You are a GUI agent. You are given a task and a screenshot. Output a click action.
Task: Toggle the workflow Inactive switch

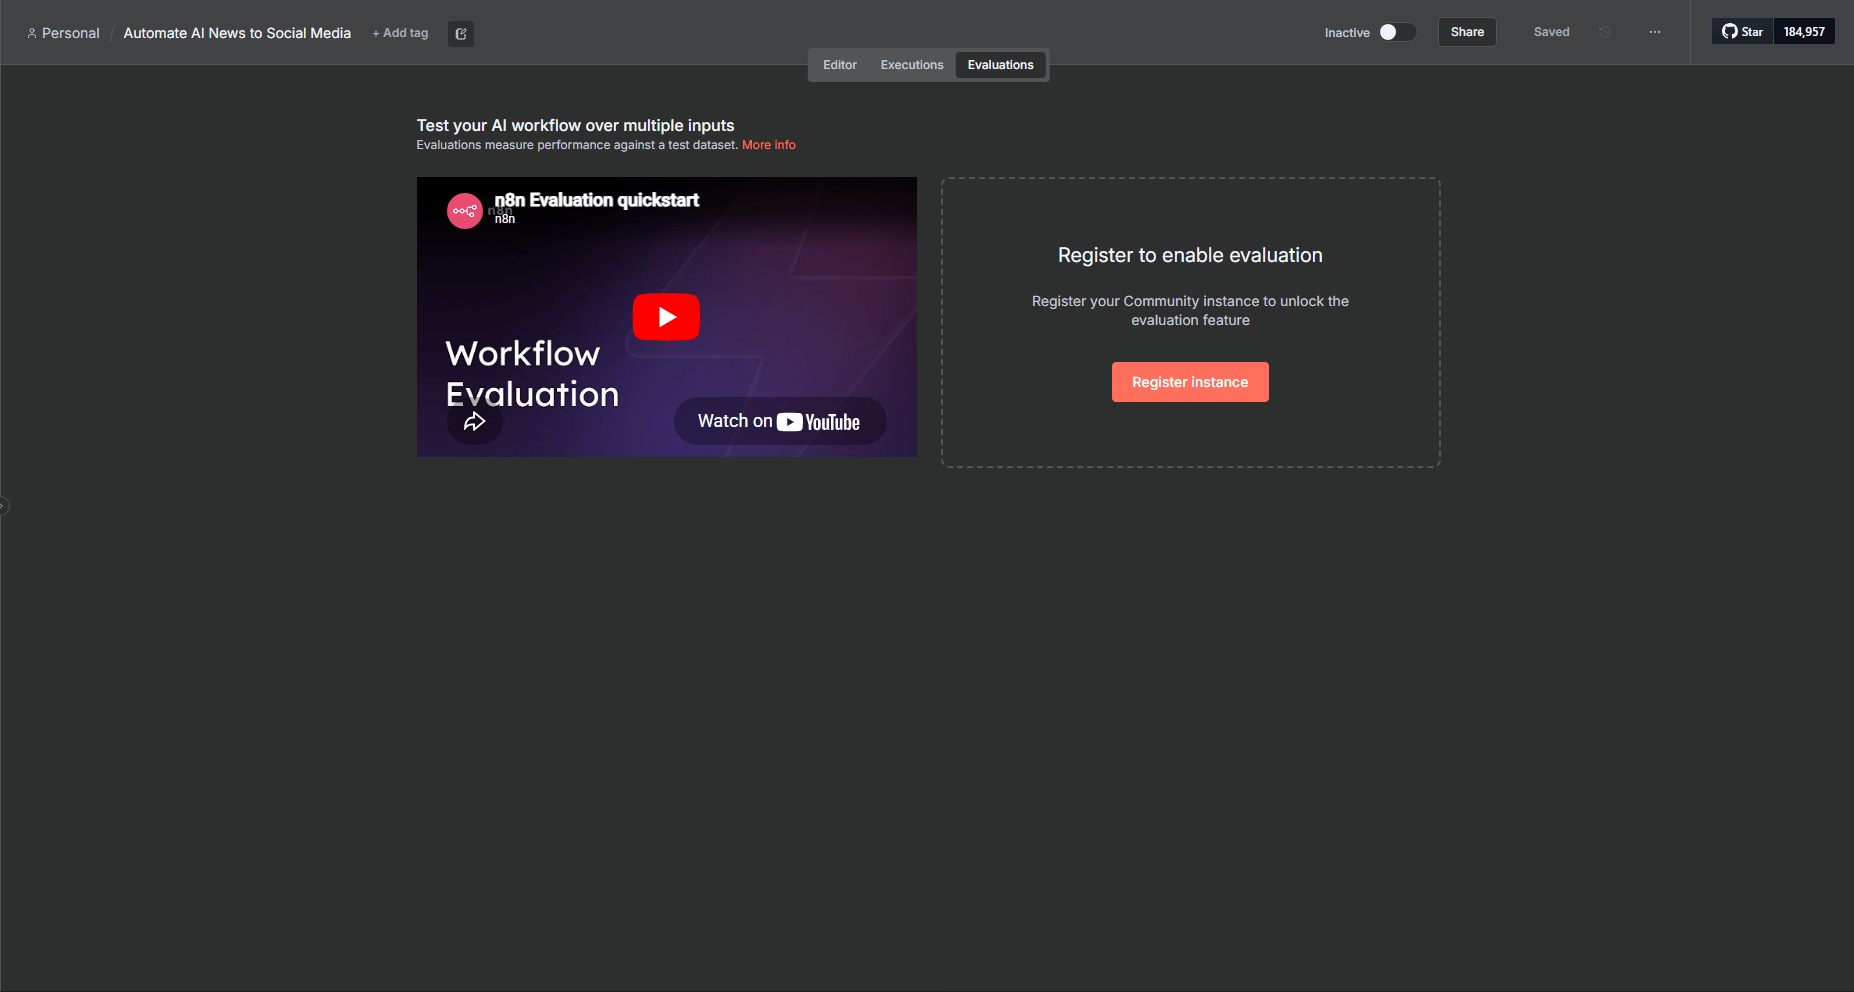(x=1397, y=32)
